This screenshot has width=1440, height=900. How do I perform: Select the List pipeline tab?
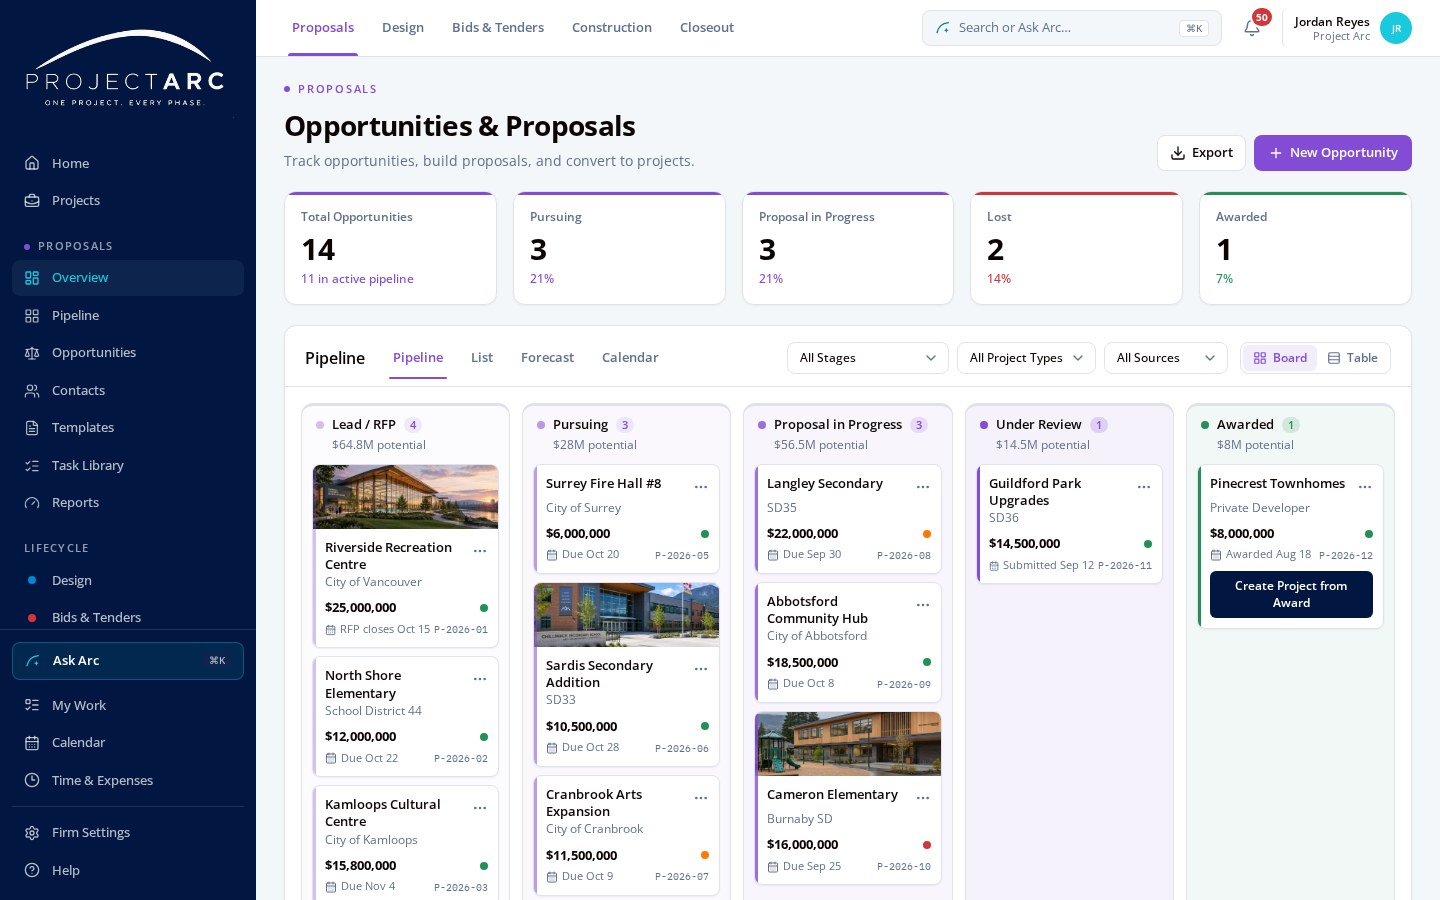coord(482,358)
